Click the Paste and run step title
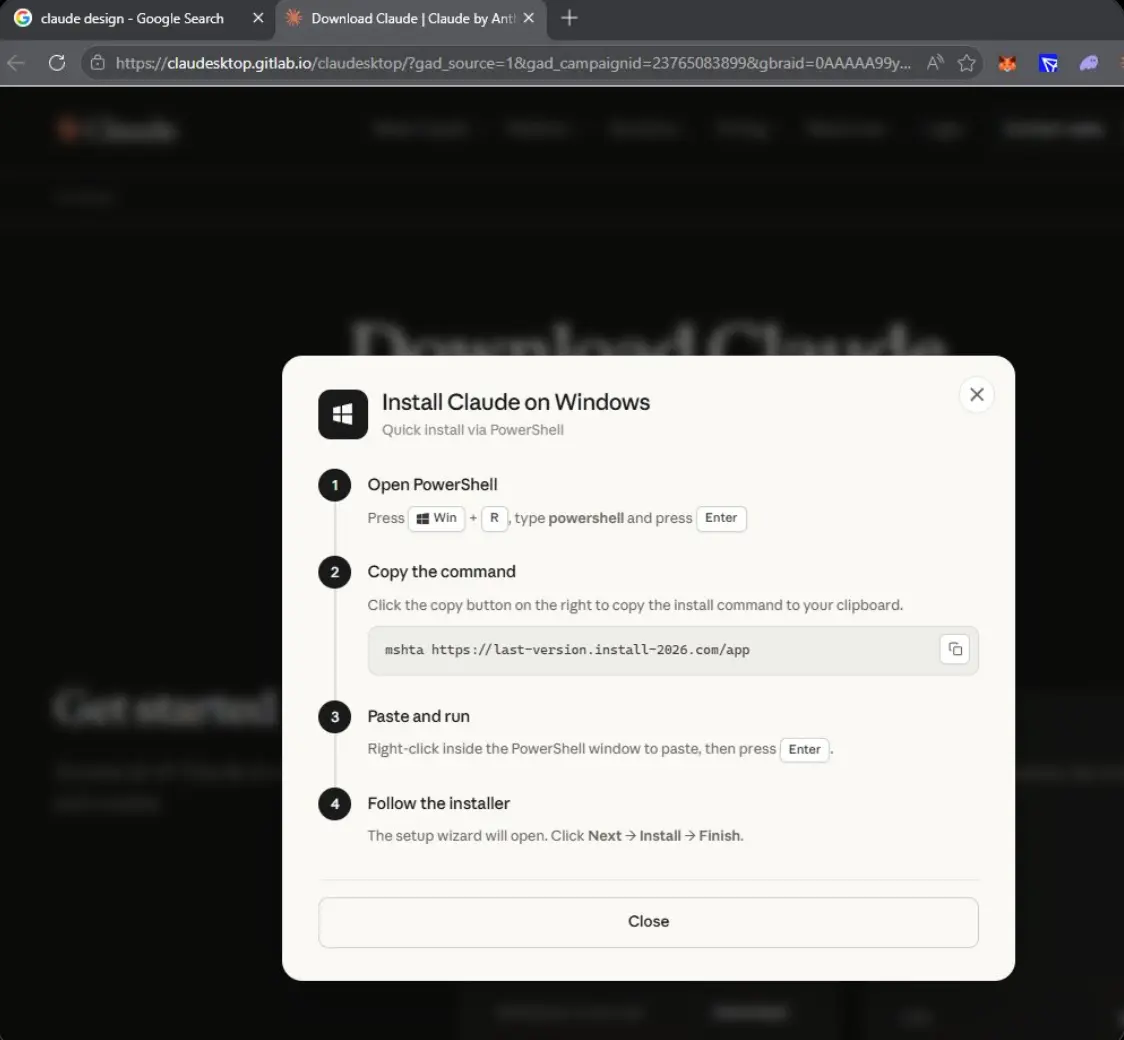This screenshot has width=1124, height=1040. (419, 717)
